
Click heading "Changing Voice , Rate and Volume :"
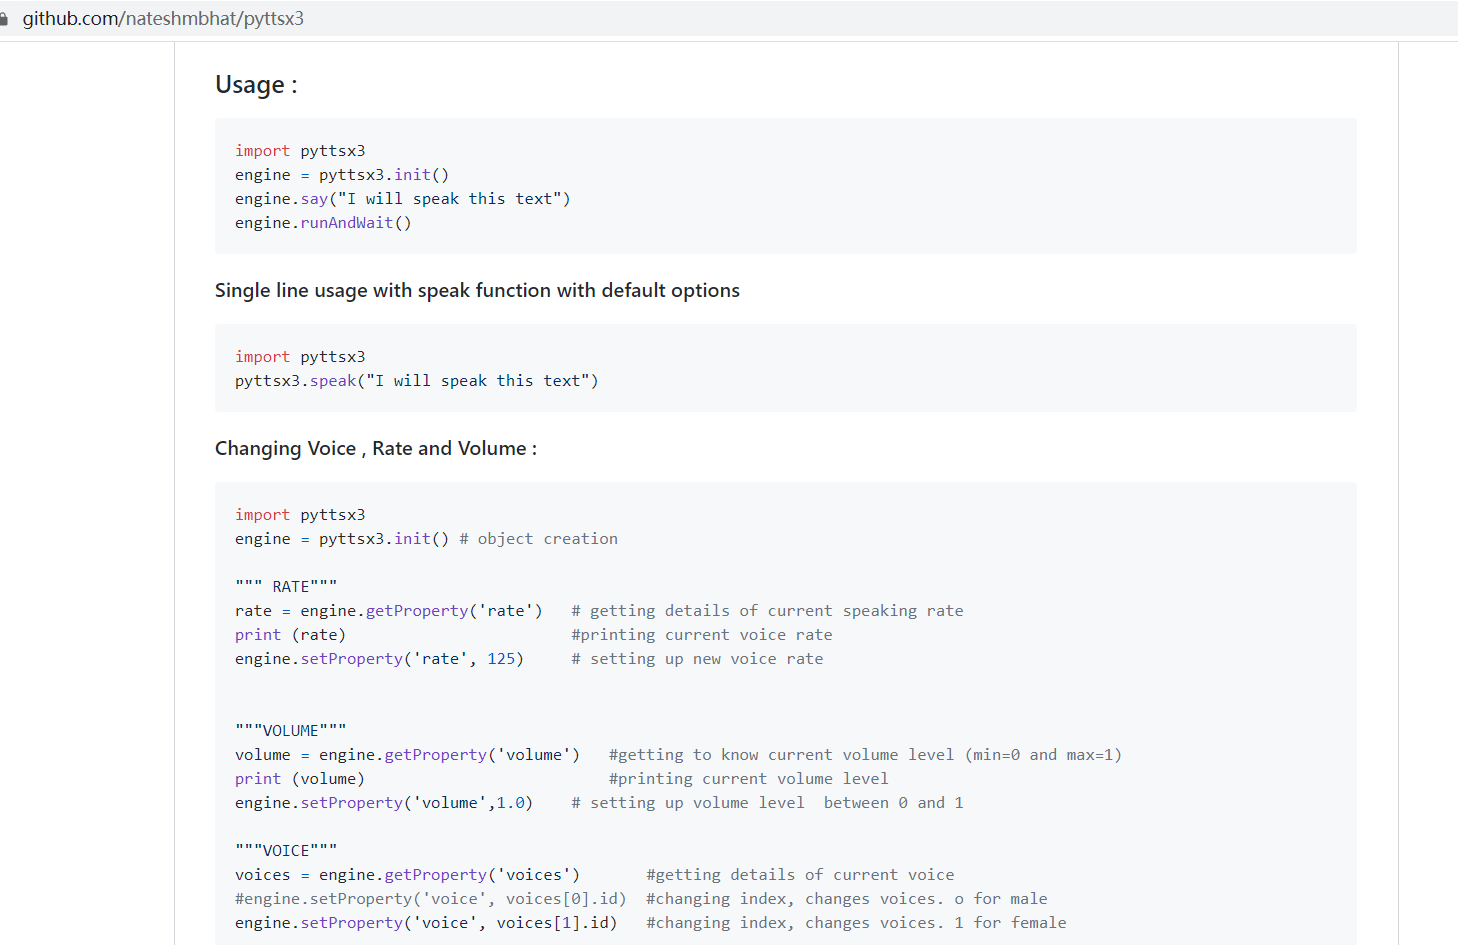point(376,448)
